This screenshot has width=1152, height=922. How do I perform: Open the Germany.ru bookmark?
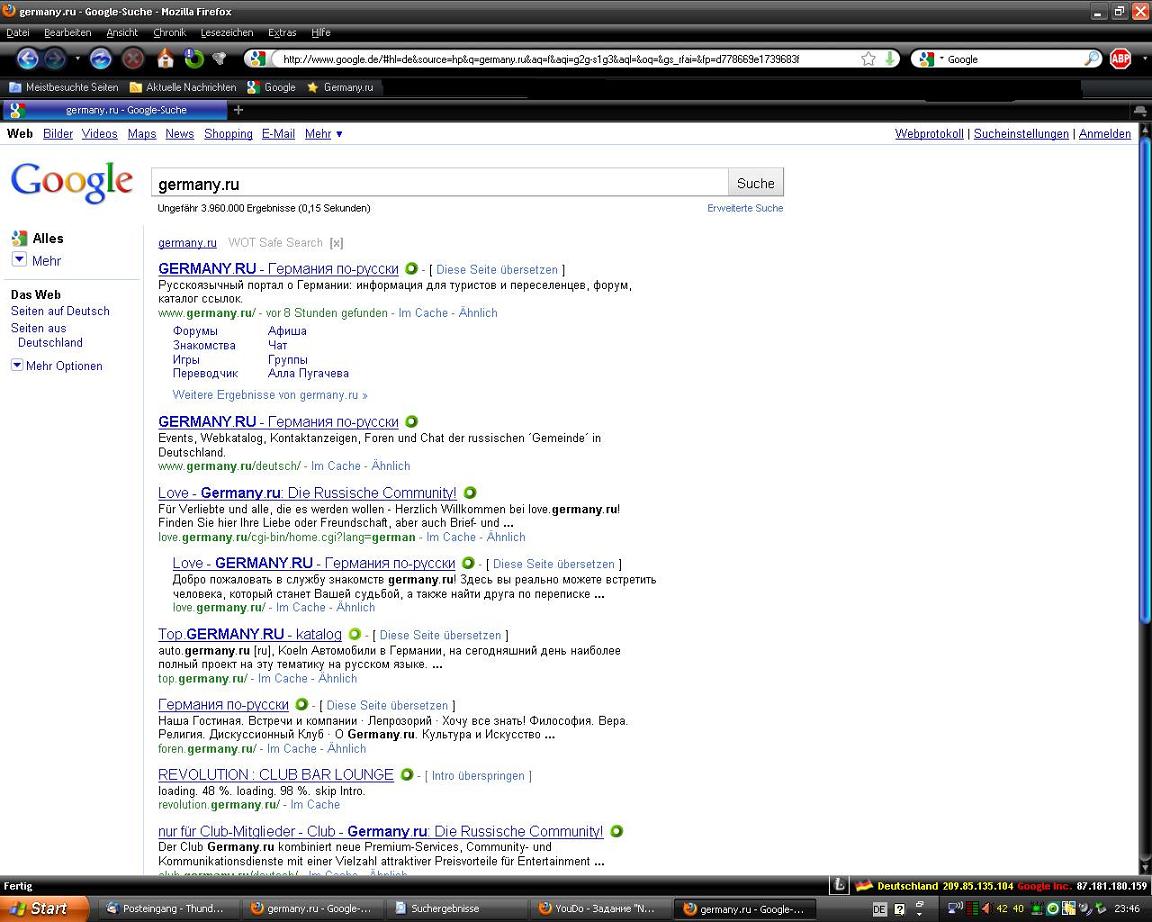point(339,87)
